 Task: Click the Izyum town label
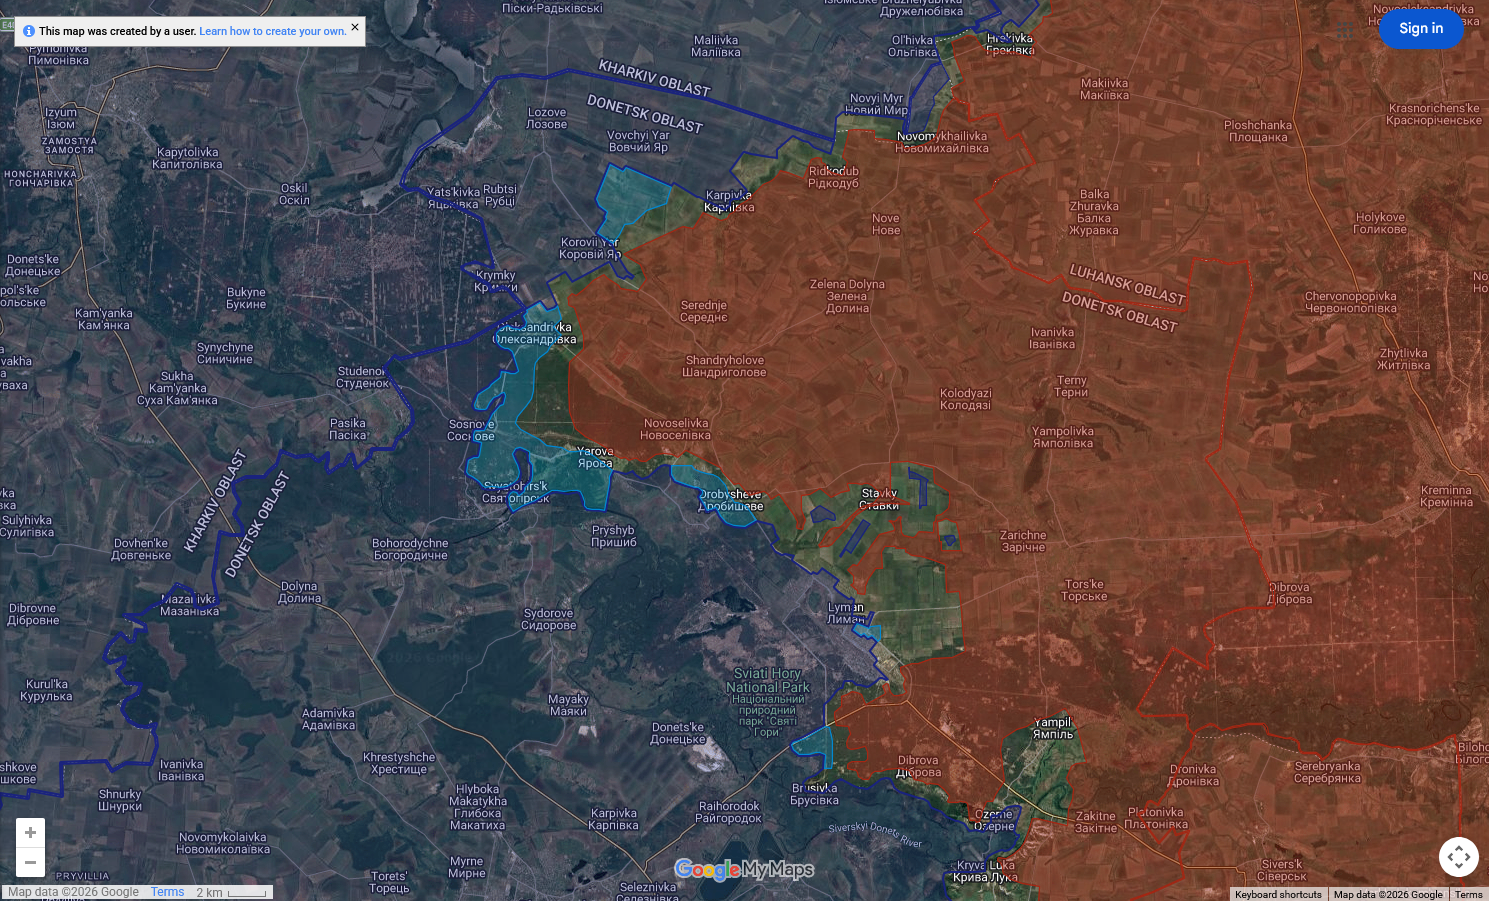(x=60, y=118)
